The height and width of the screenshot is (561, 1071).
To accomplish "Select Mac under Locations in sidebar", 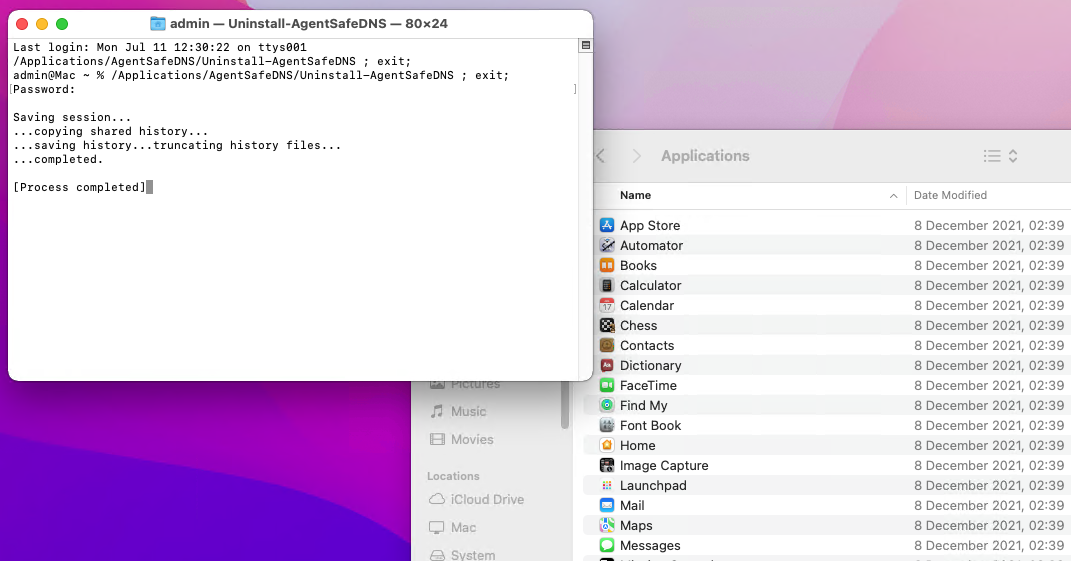I will (x=452, y=528).
